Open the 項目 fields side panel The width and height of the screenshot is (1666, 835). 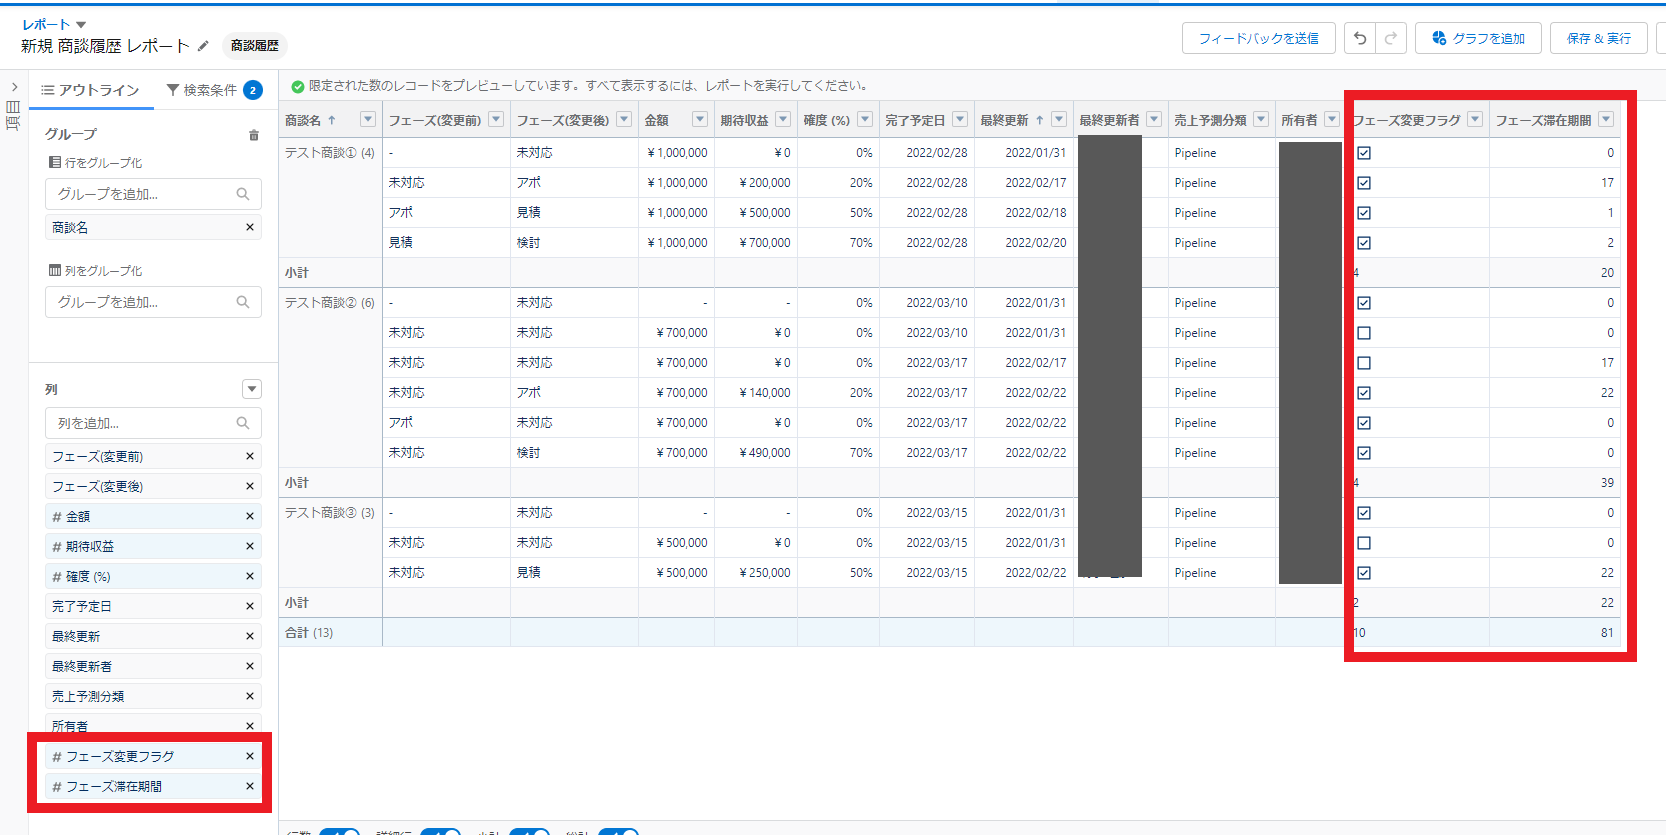click(13, 115)
